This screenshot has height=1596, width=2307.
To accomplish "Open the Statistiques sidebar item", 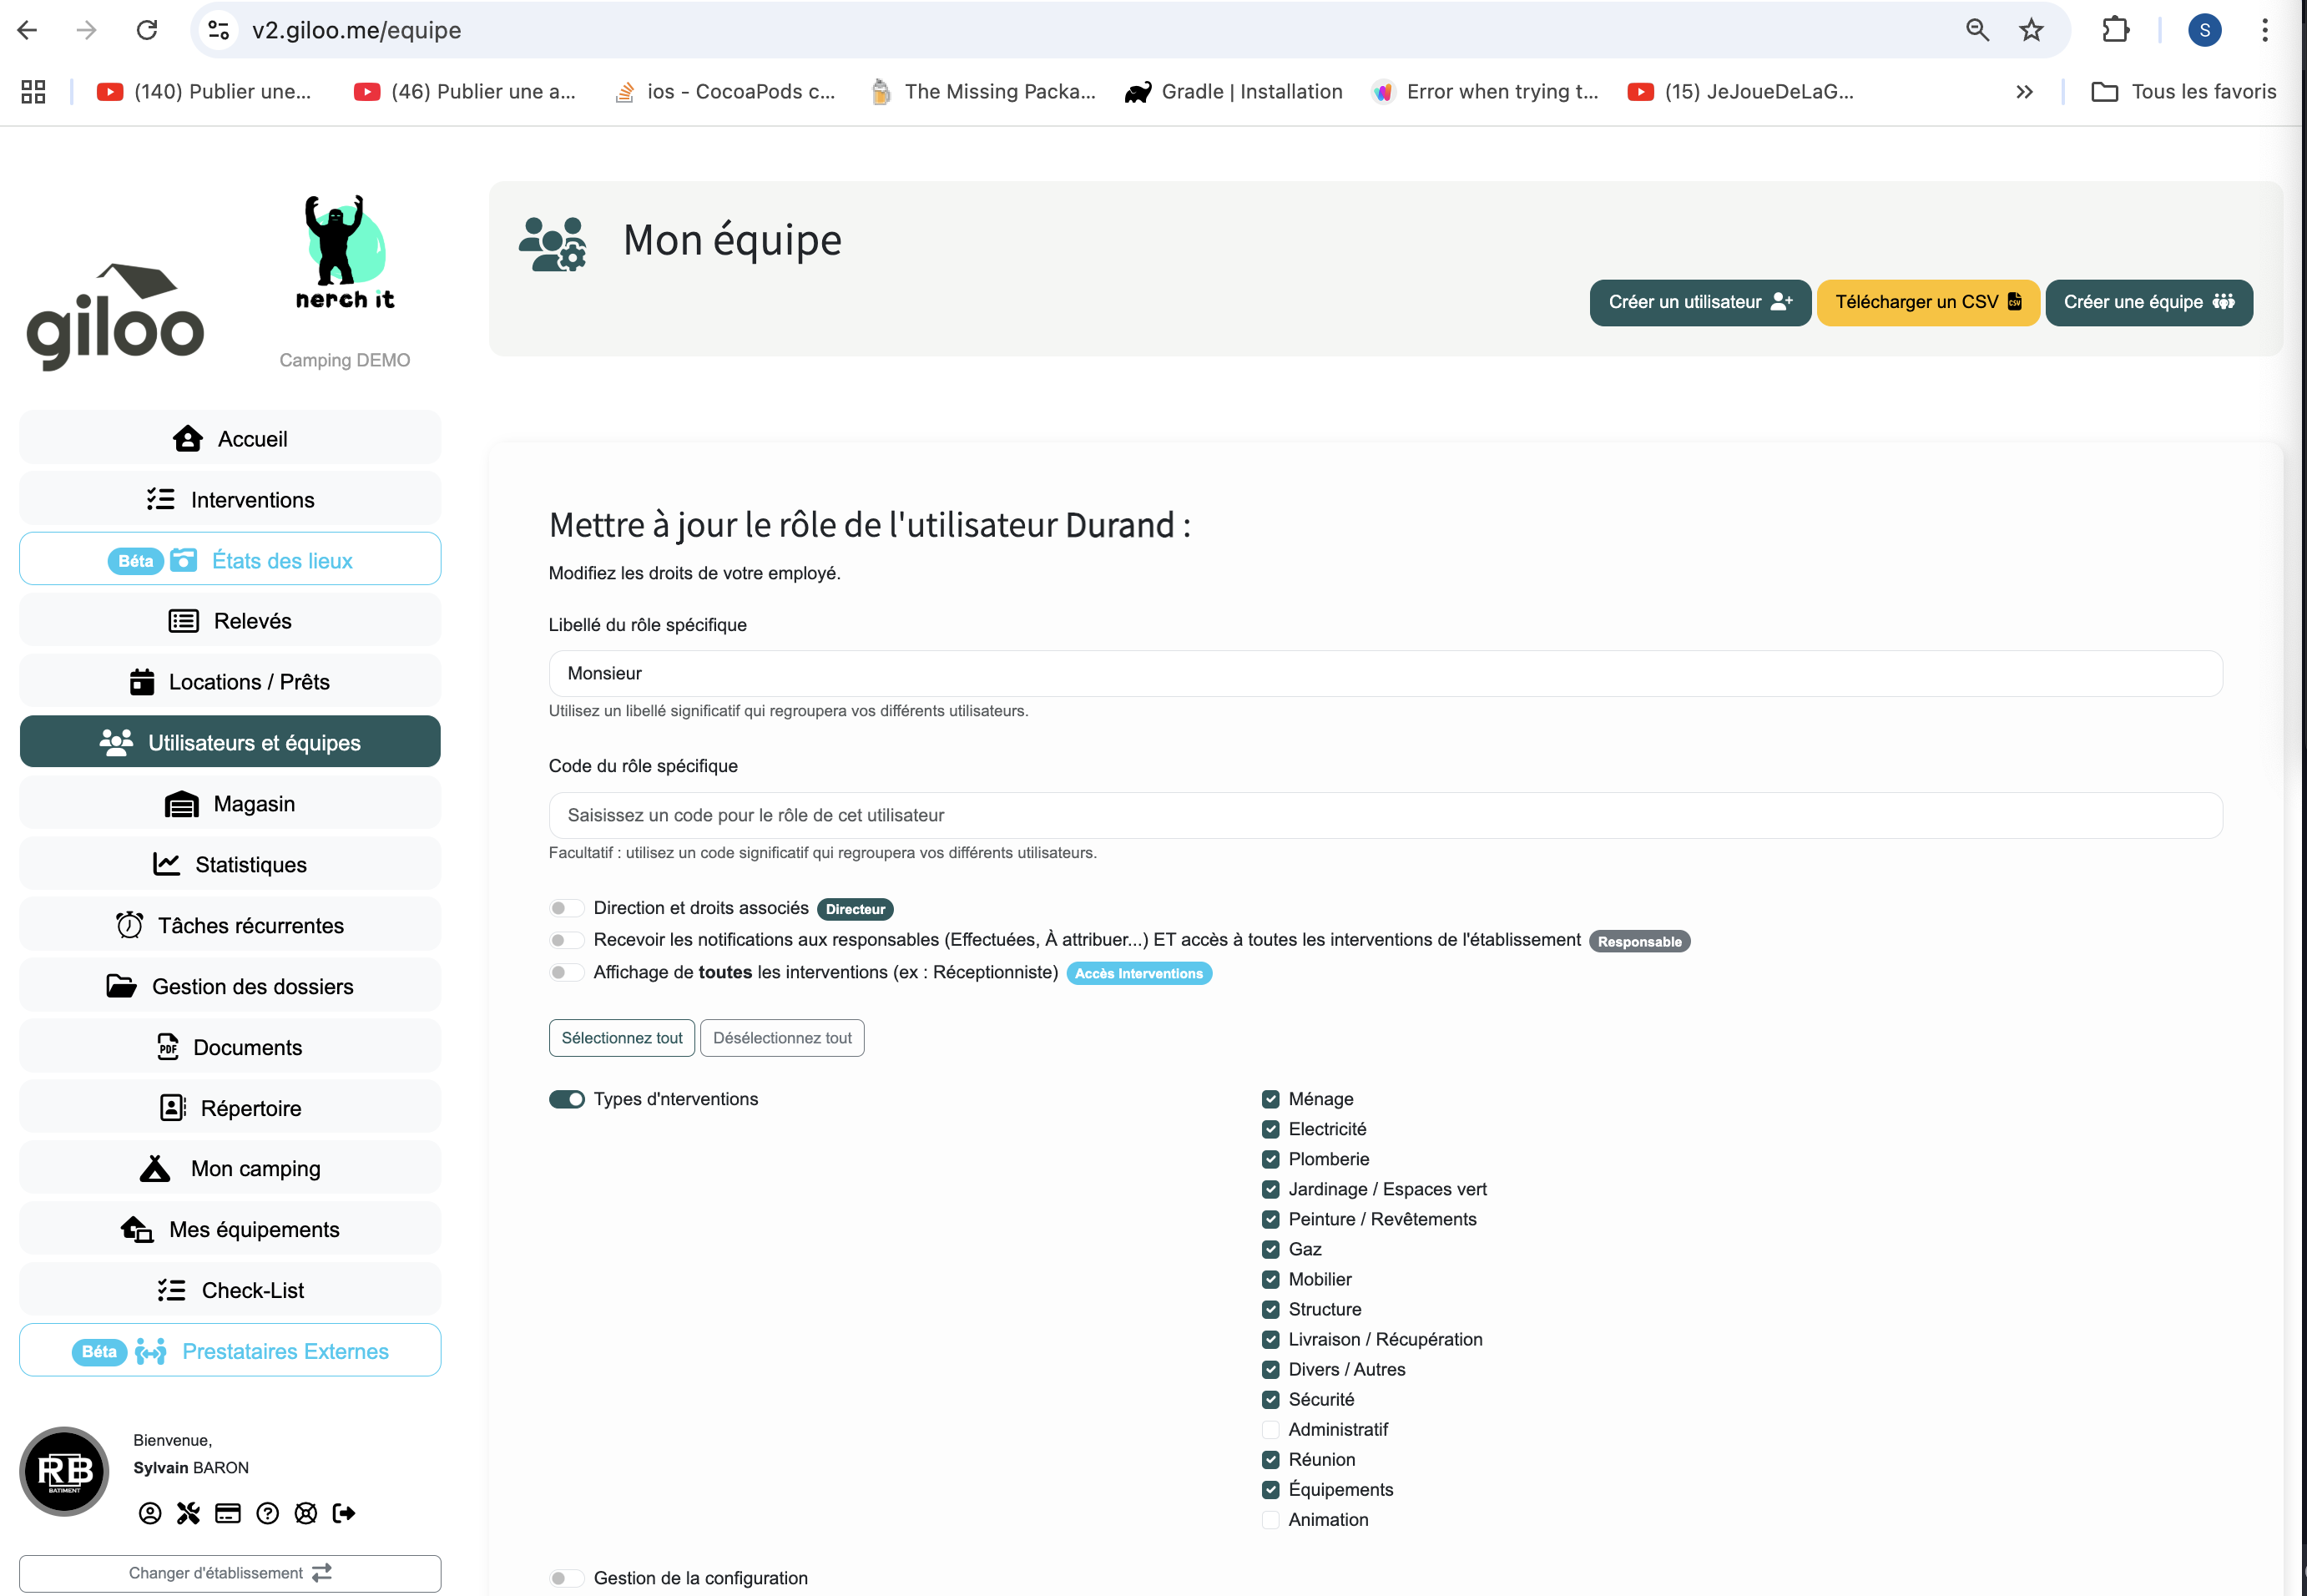I will click(230, 864).
